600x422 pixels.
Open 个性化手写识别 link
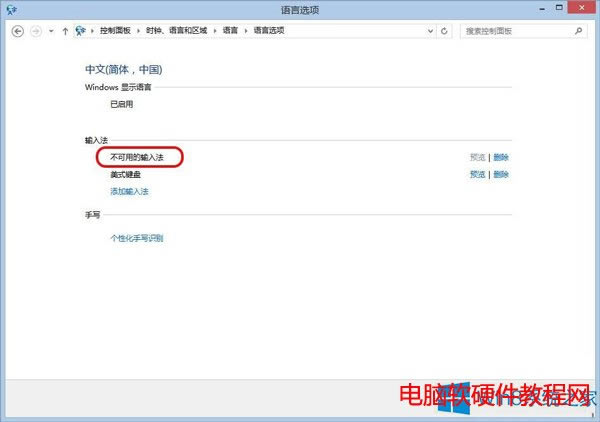point(137,238)
